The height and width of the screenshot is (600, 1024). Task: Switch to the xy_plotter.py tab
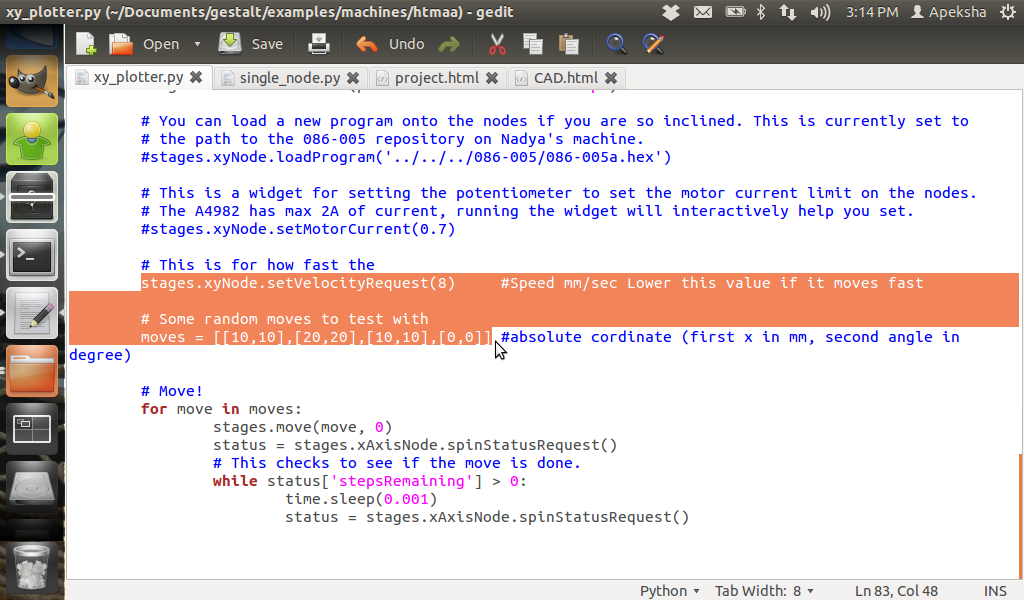tap(138, 77)
